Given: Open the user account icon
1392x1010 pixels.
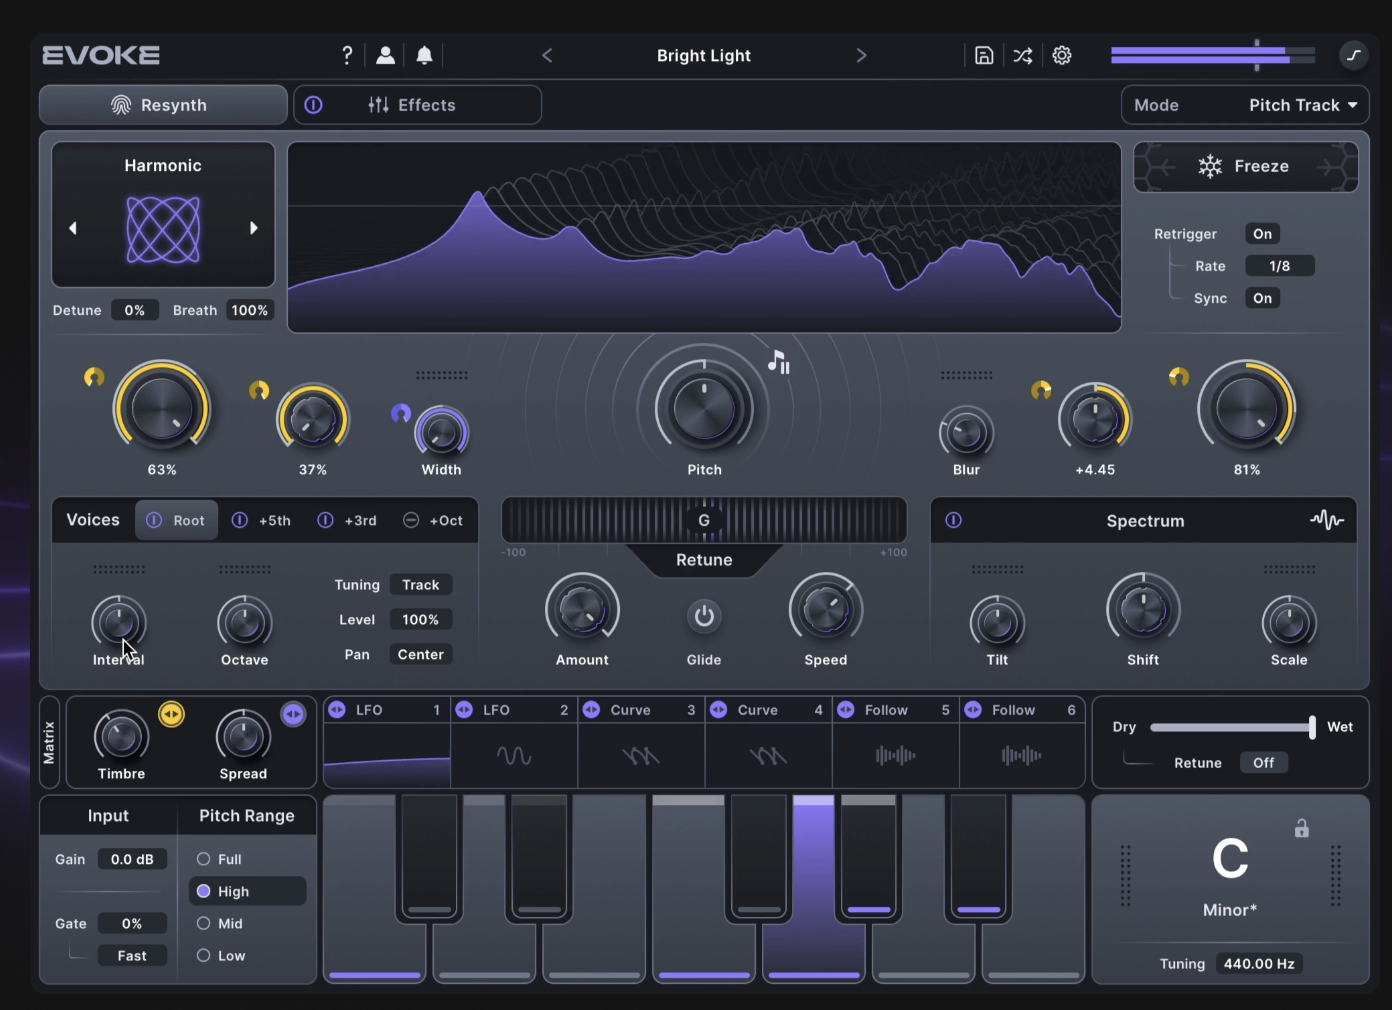Looking at the screenshot, I should 385,55.
